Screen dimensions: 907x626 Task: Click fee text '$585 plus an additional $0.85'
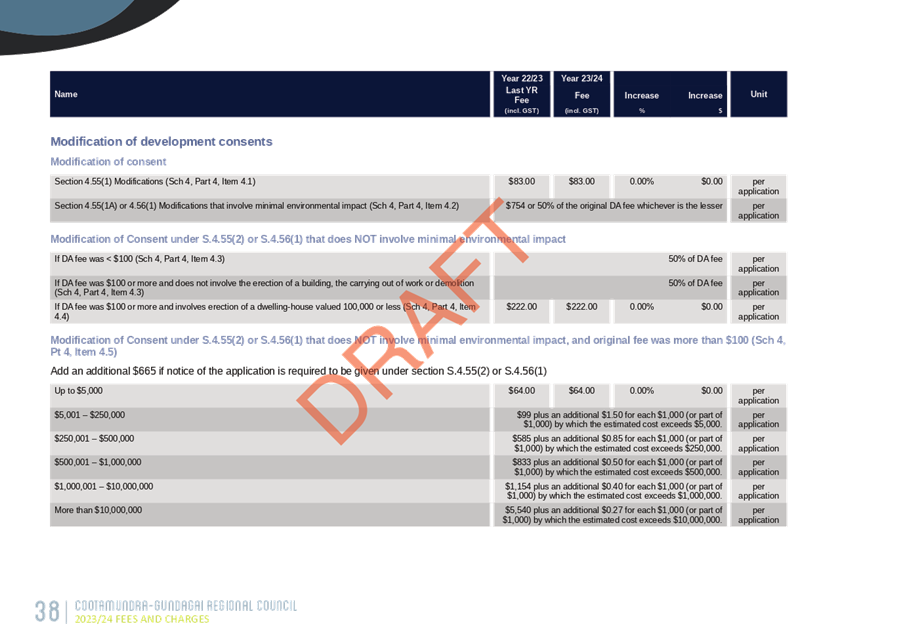click(x=617, y=443)
